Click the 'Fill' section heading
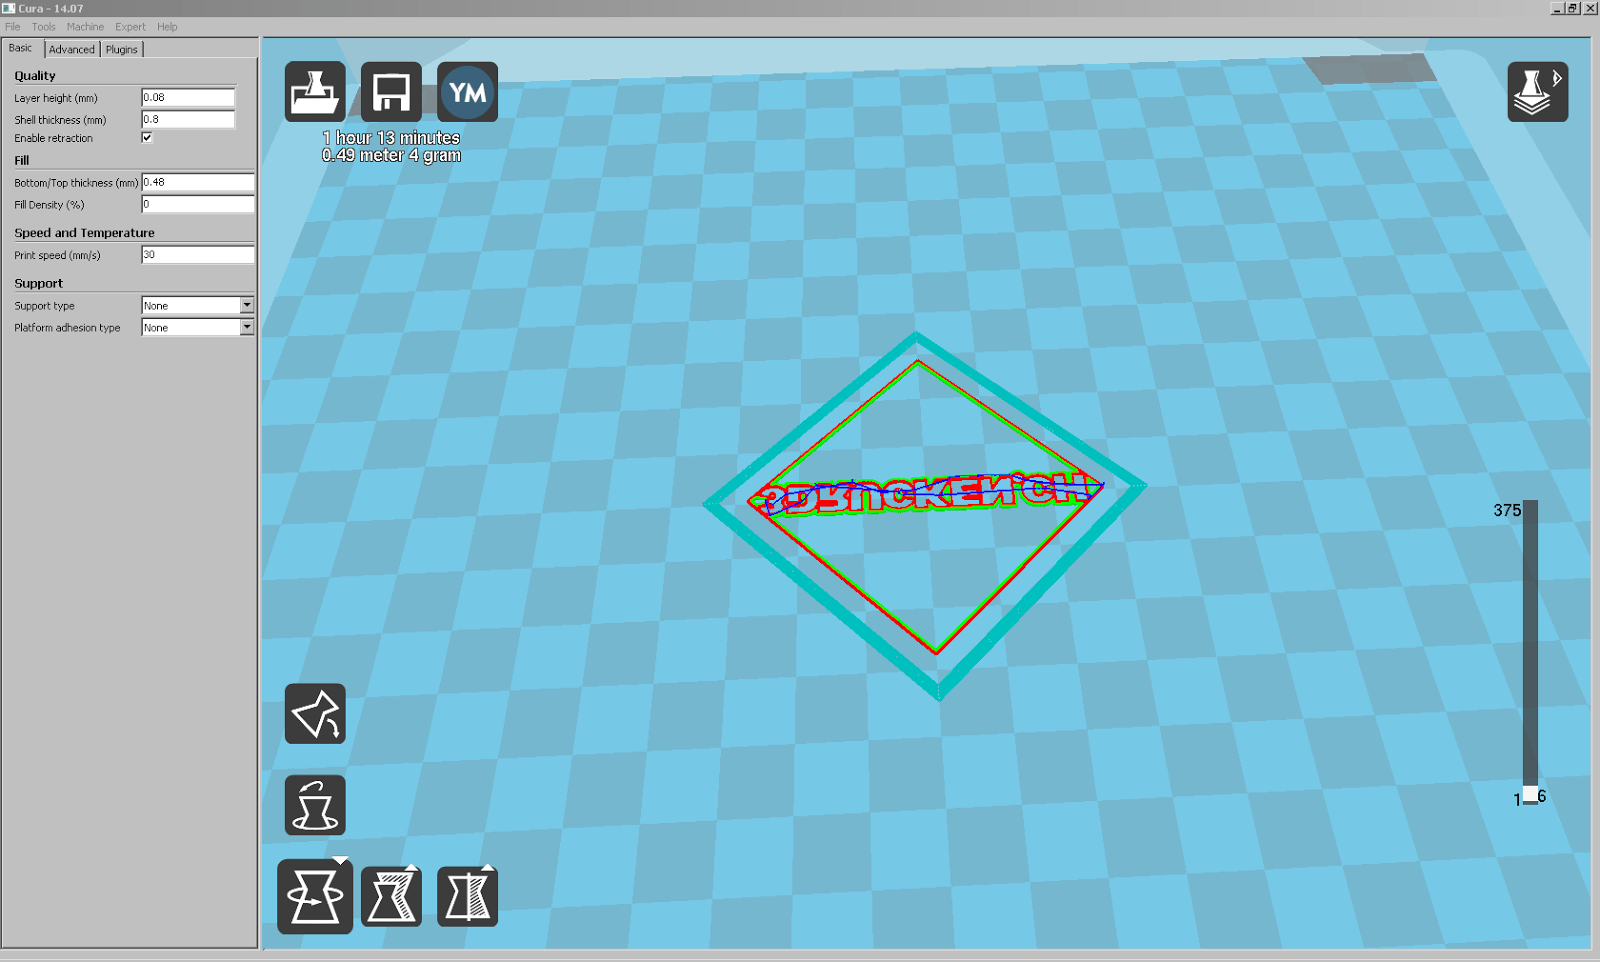The height and width of the screenshot is (962, 1600). (x=22, y=161)
